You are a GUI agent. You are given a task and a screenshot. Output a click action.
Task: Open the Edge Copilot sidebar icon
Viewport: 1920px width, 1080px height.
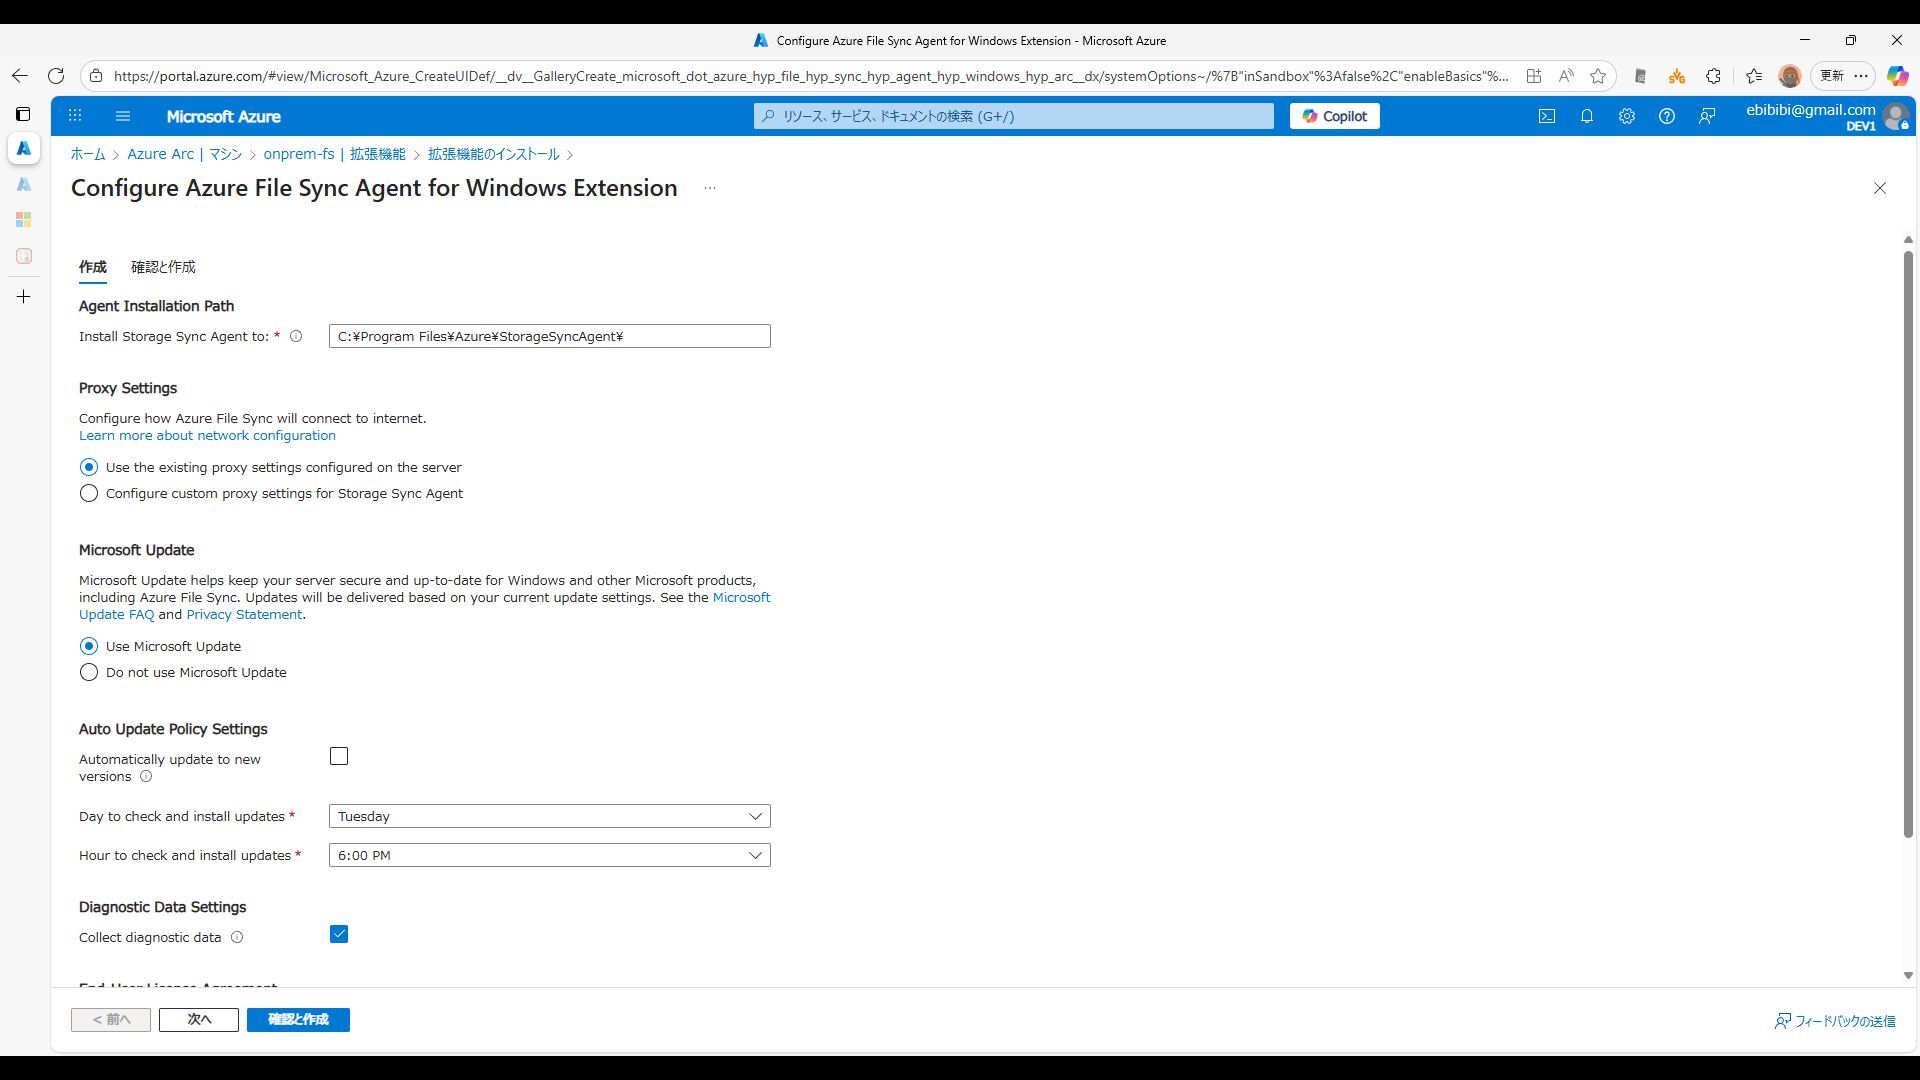pos(1897,76)
